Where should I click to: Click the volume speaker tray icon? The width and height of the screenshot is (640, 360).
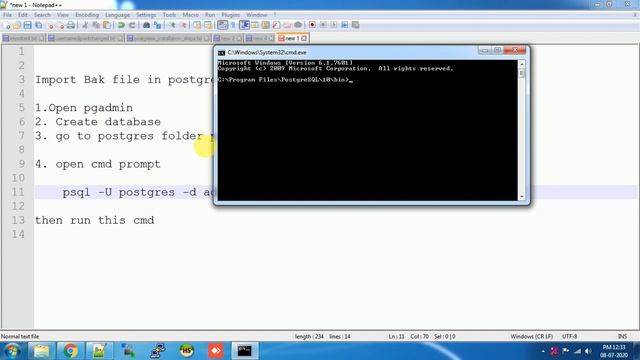[588, 351]
